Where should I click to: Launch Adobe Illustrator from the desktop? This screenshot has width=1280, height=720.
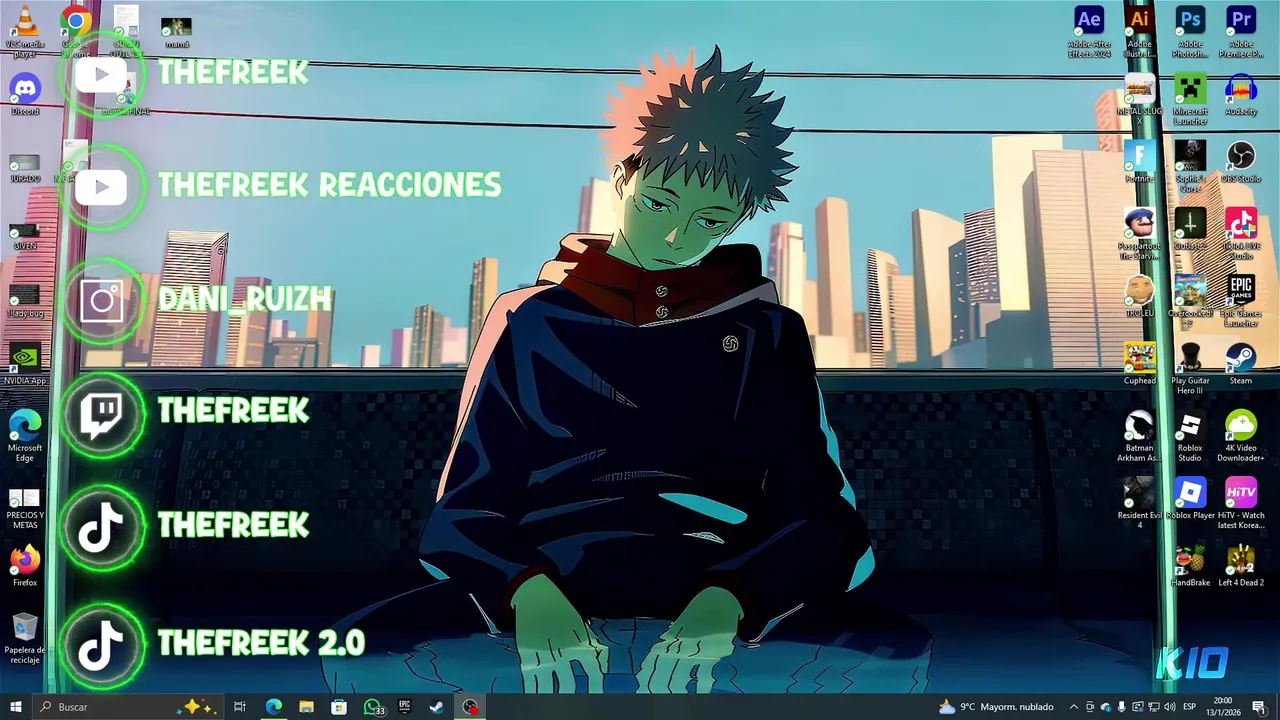[1139, 30]
